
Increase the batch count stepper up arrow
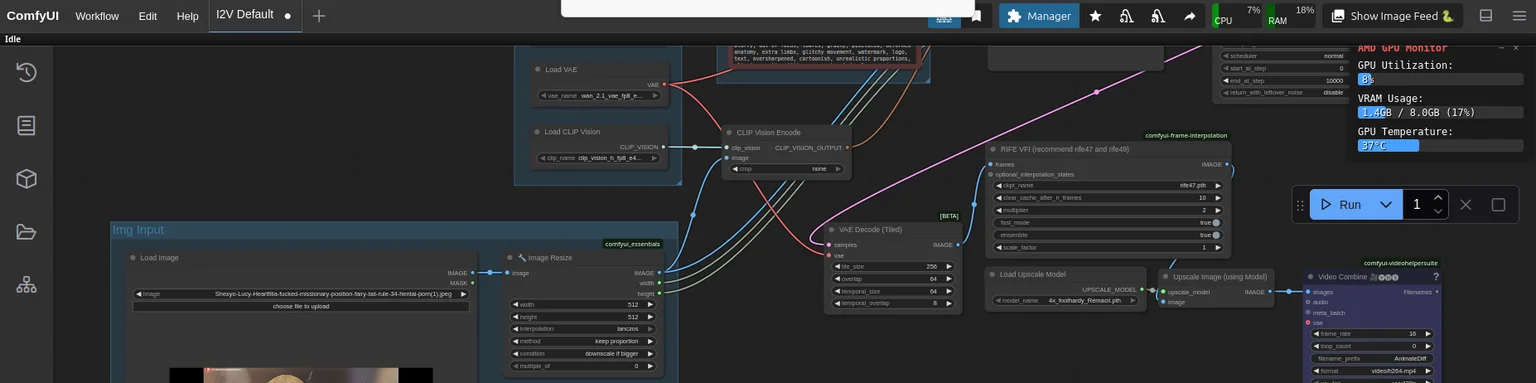[1438, 198]
